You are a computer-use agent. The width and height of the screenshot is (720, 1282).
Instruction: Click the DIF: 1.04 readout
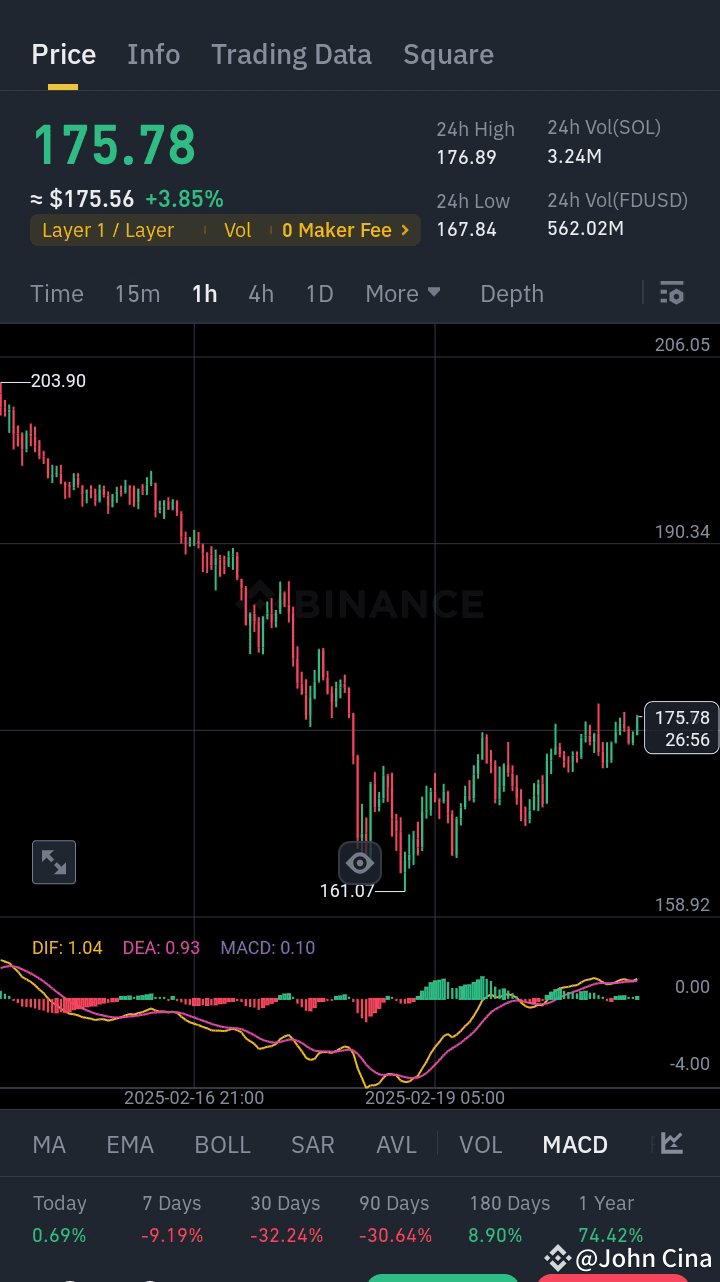[x=67, y=947]
